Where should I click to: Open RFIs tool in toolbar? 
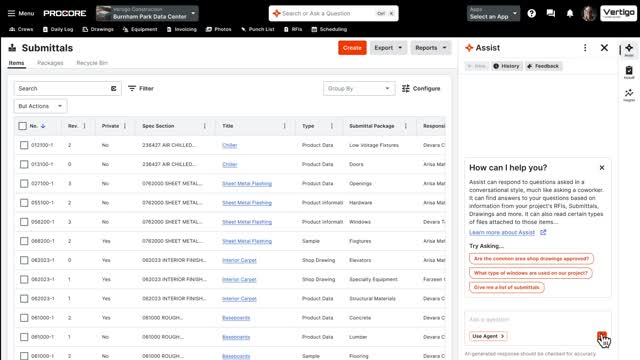pyautogui.click(x=293, y=29)
